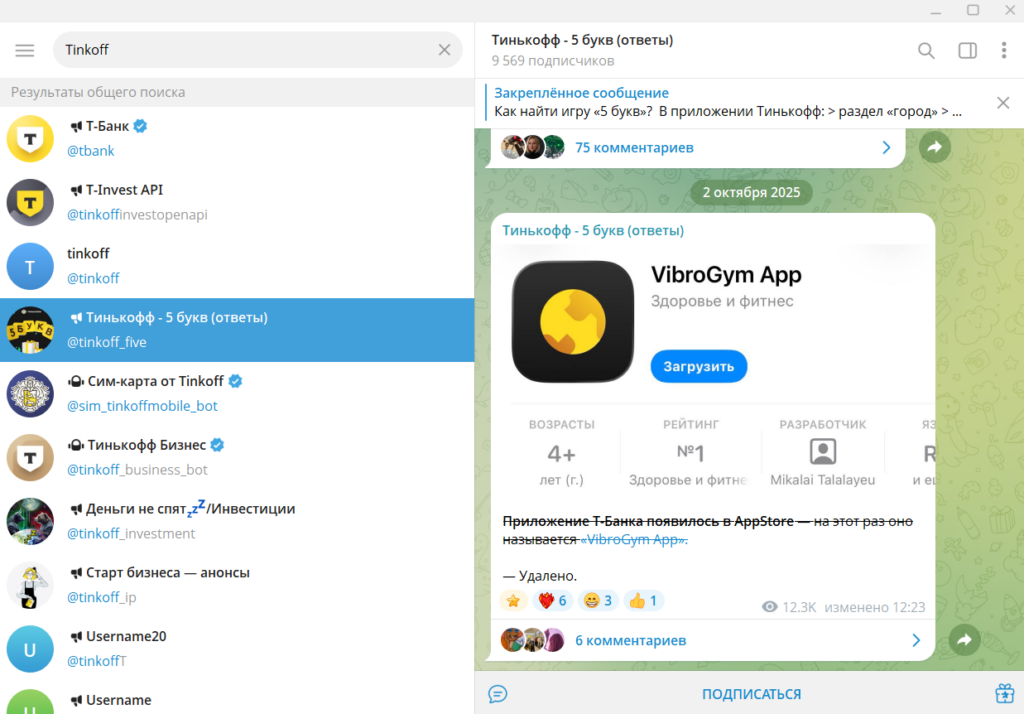The height and width of the screenshot is (714, 1024).
Task: Select Тинькофф - 5 букв (ответы) result
Action: tap(237, 330)
